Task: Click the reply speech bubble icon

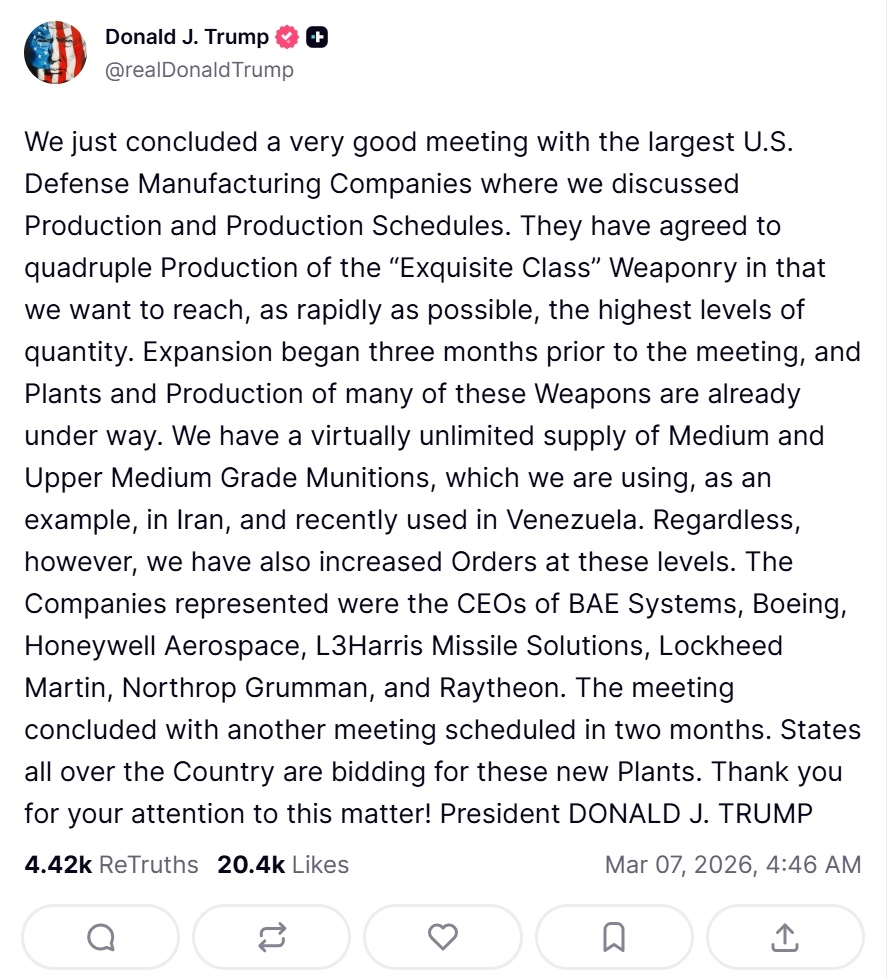Action: [101, 937]
